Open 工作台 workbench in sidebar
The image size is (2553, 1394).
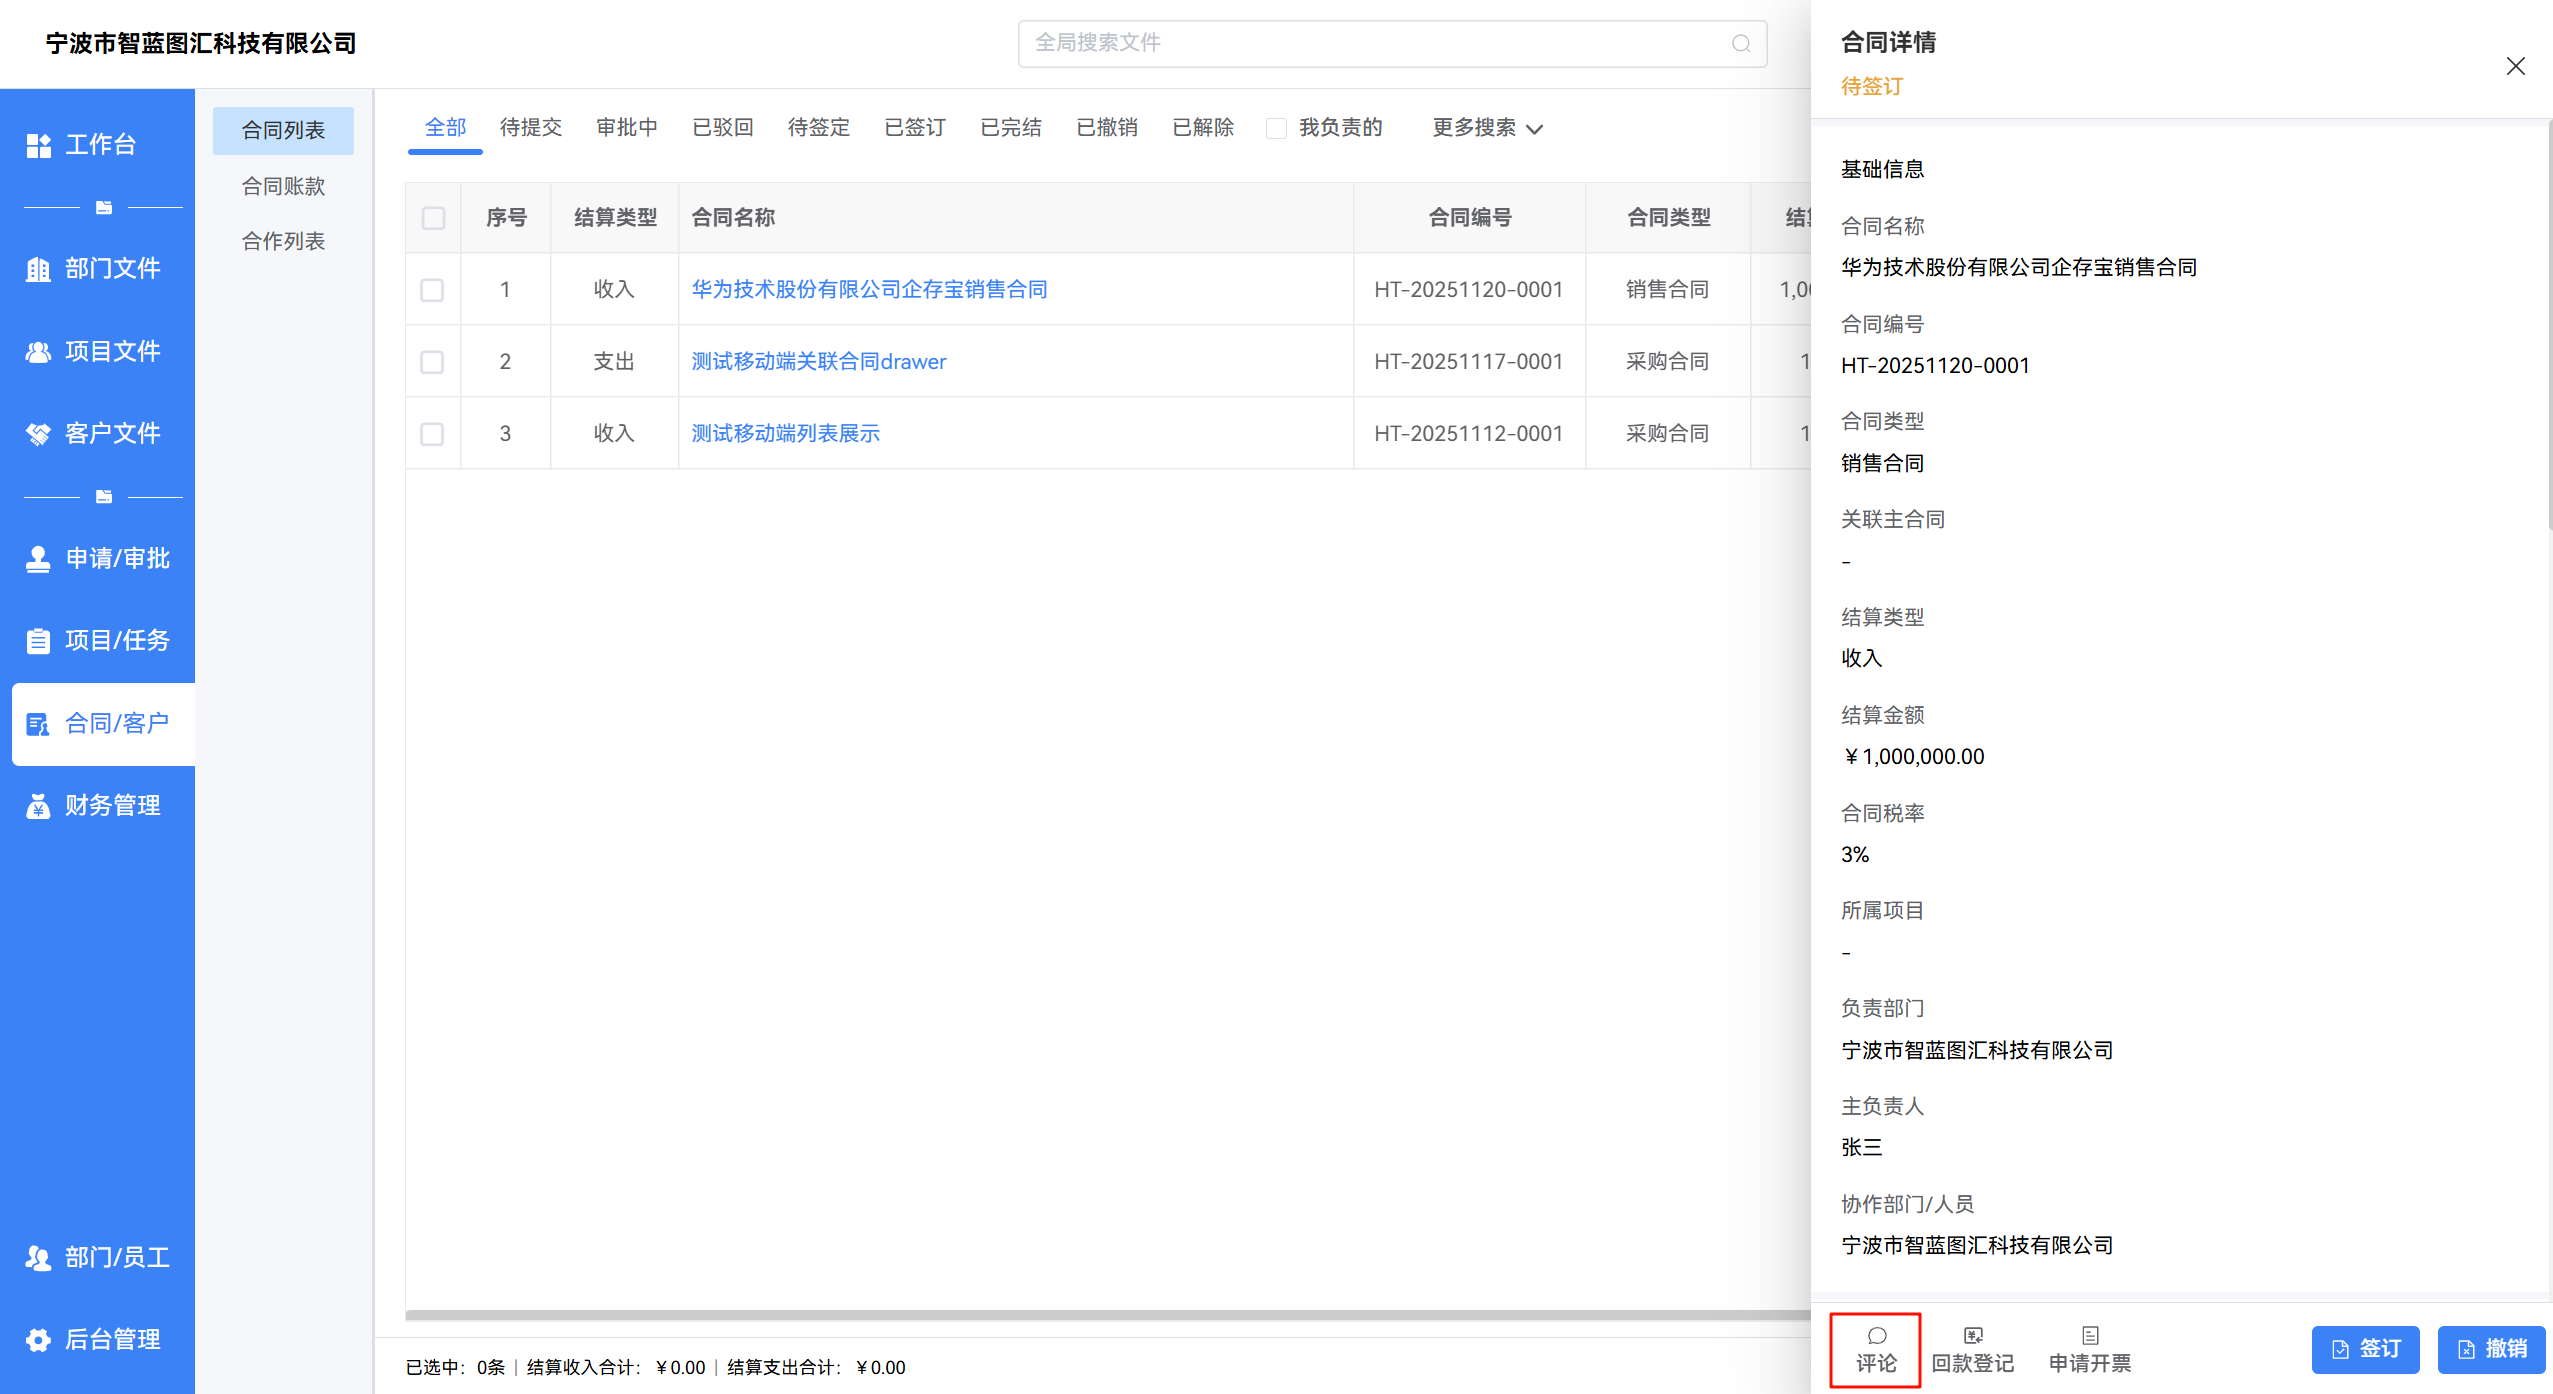click(98, 145)
